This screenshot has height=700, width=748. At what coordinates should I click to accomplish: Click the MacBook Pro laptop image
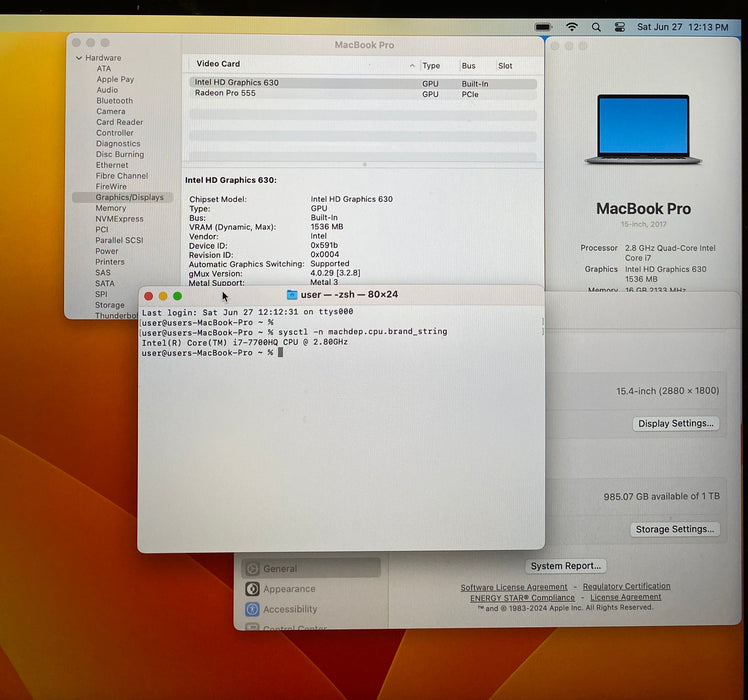pos(643,129)
